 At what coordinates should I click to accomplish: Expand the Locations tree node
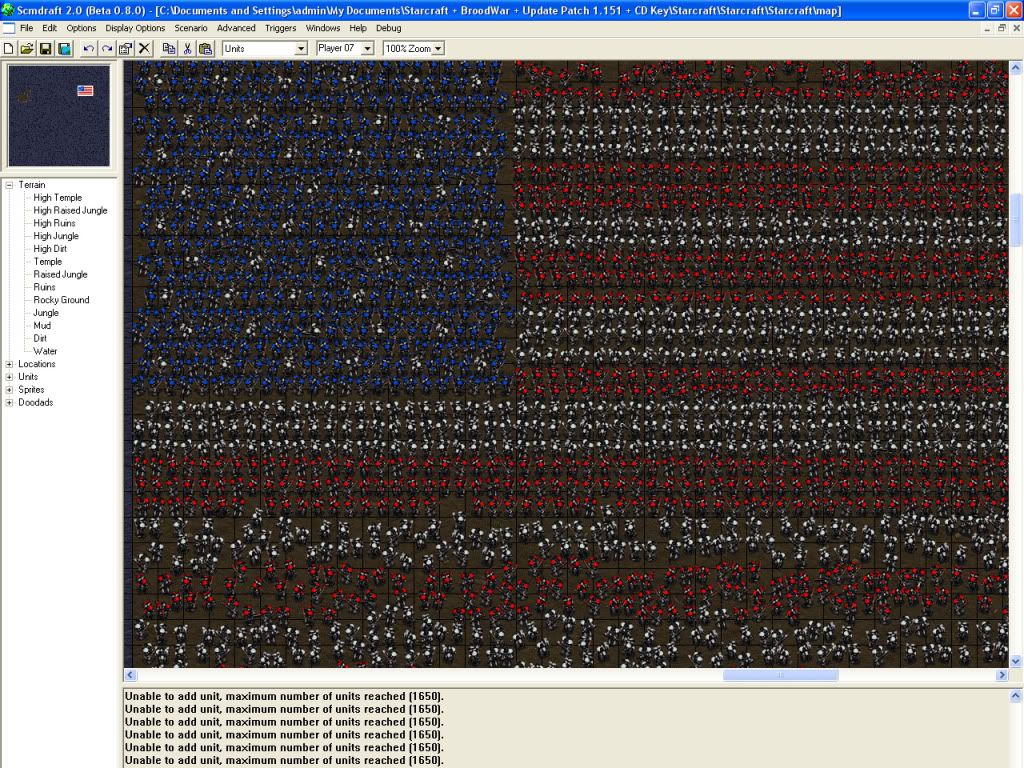[x=9, y=364]
